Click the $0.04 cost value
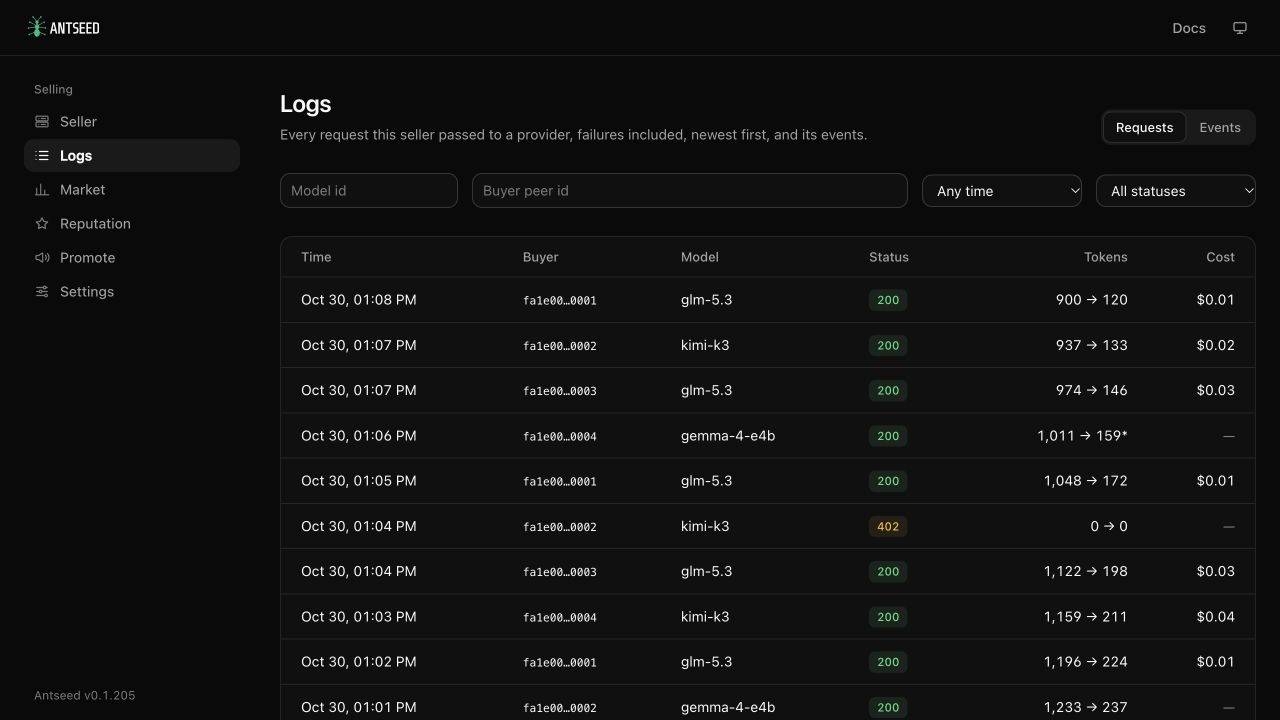 point(1216,617)
